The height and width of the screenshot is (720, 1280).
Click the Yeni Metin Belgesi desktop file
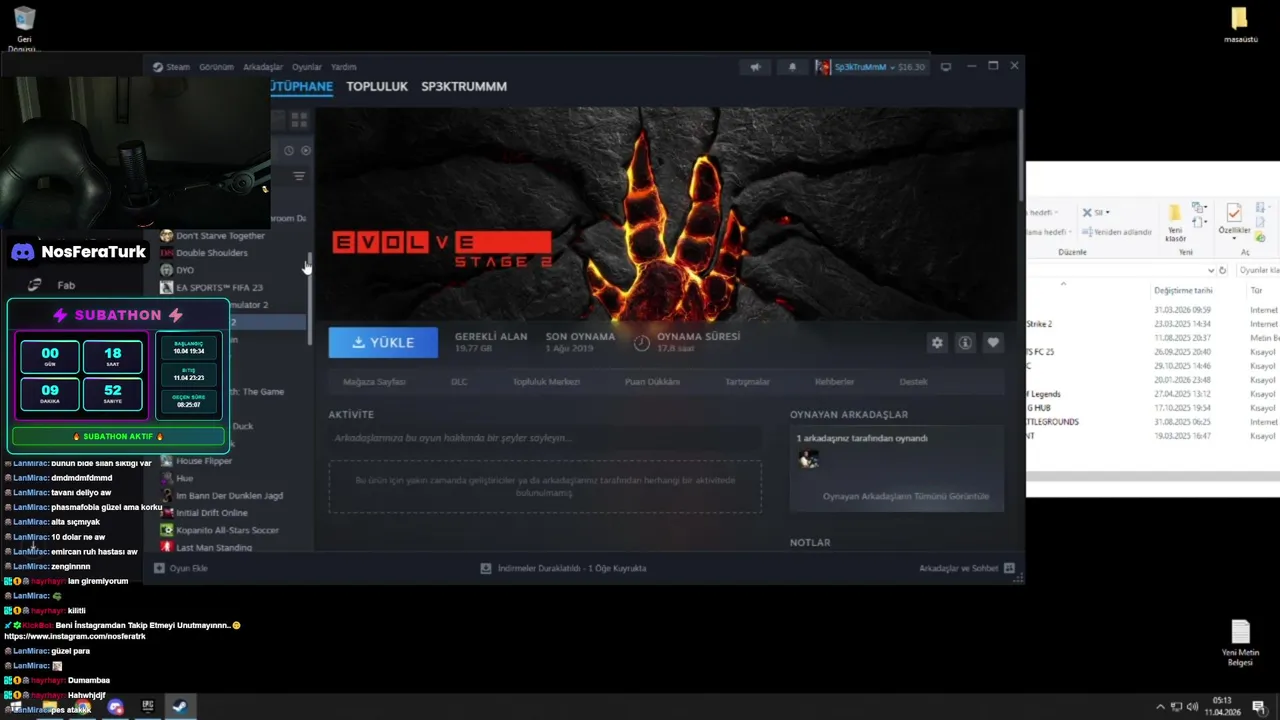(x=1240, y=643)
